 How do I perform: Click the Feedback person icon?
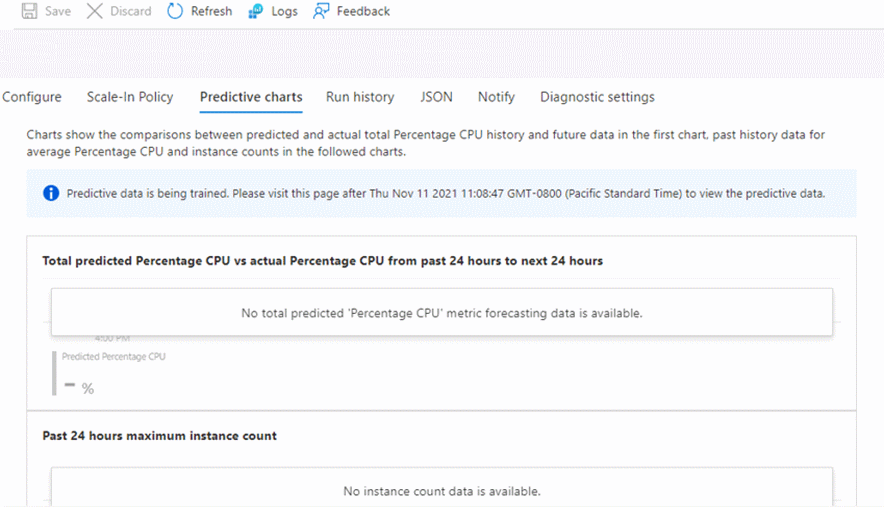pos(321,11)
